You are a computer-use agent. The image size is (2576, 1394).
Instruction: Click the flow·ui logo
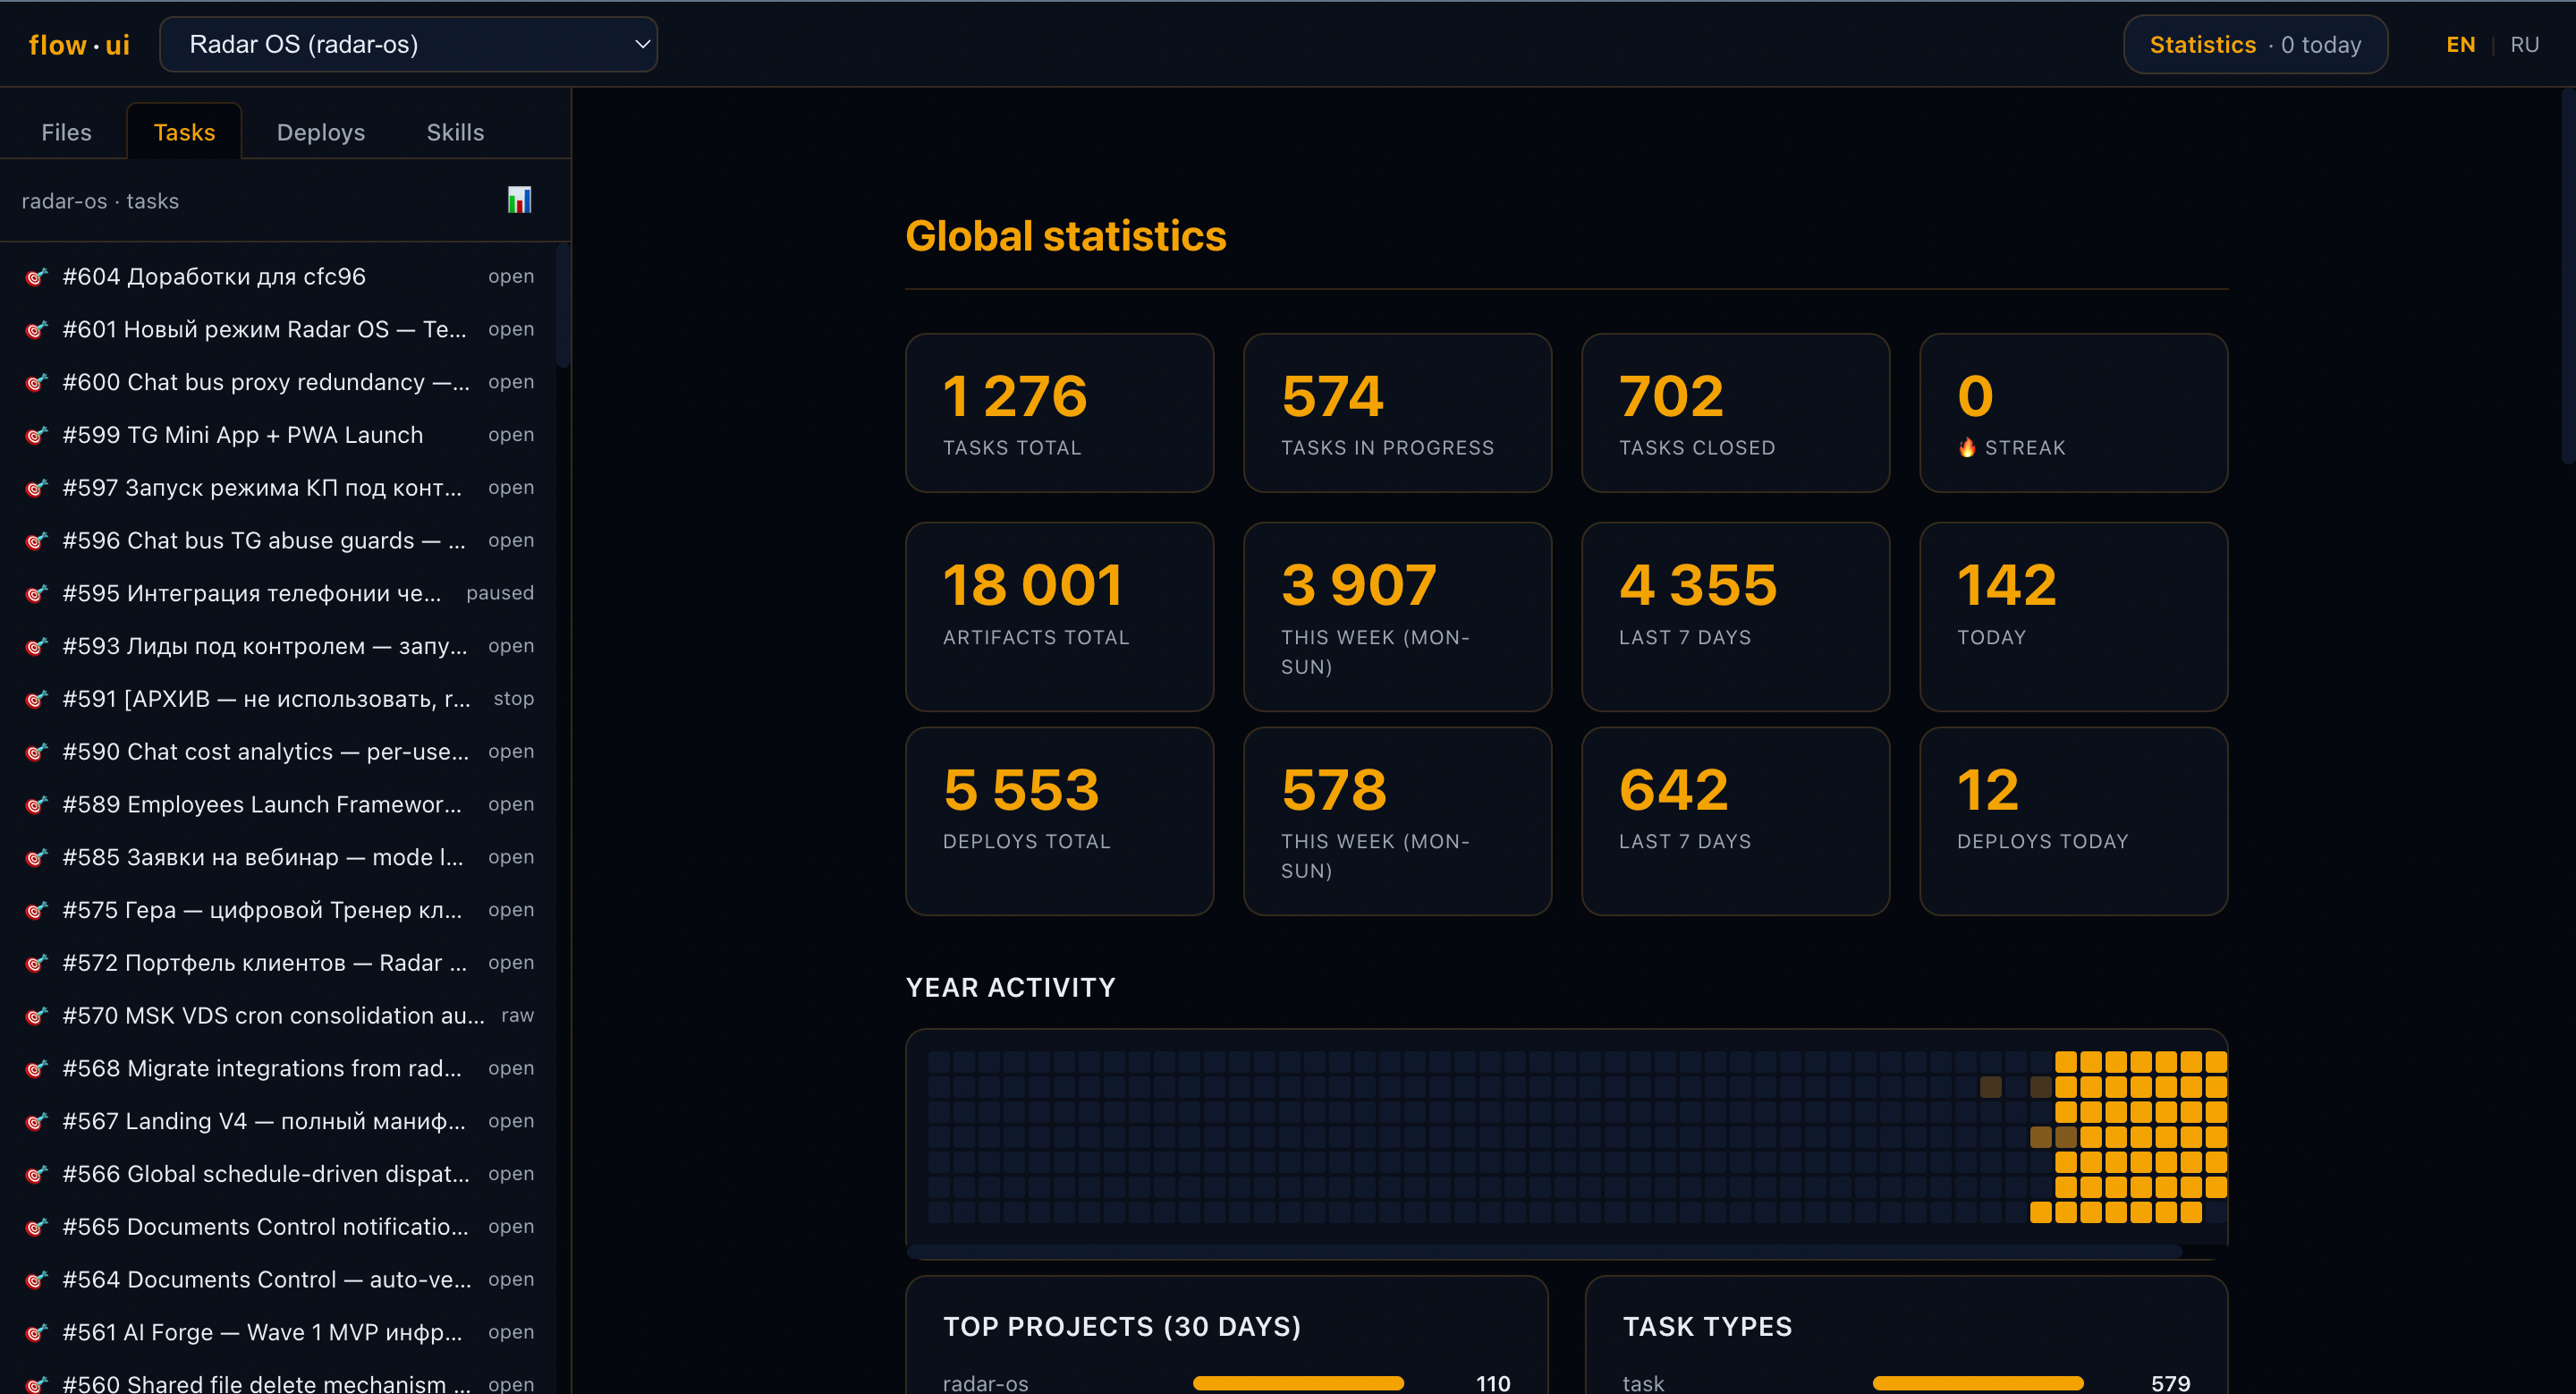point(79,45)
